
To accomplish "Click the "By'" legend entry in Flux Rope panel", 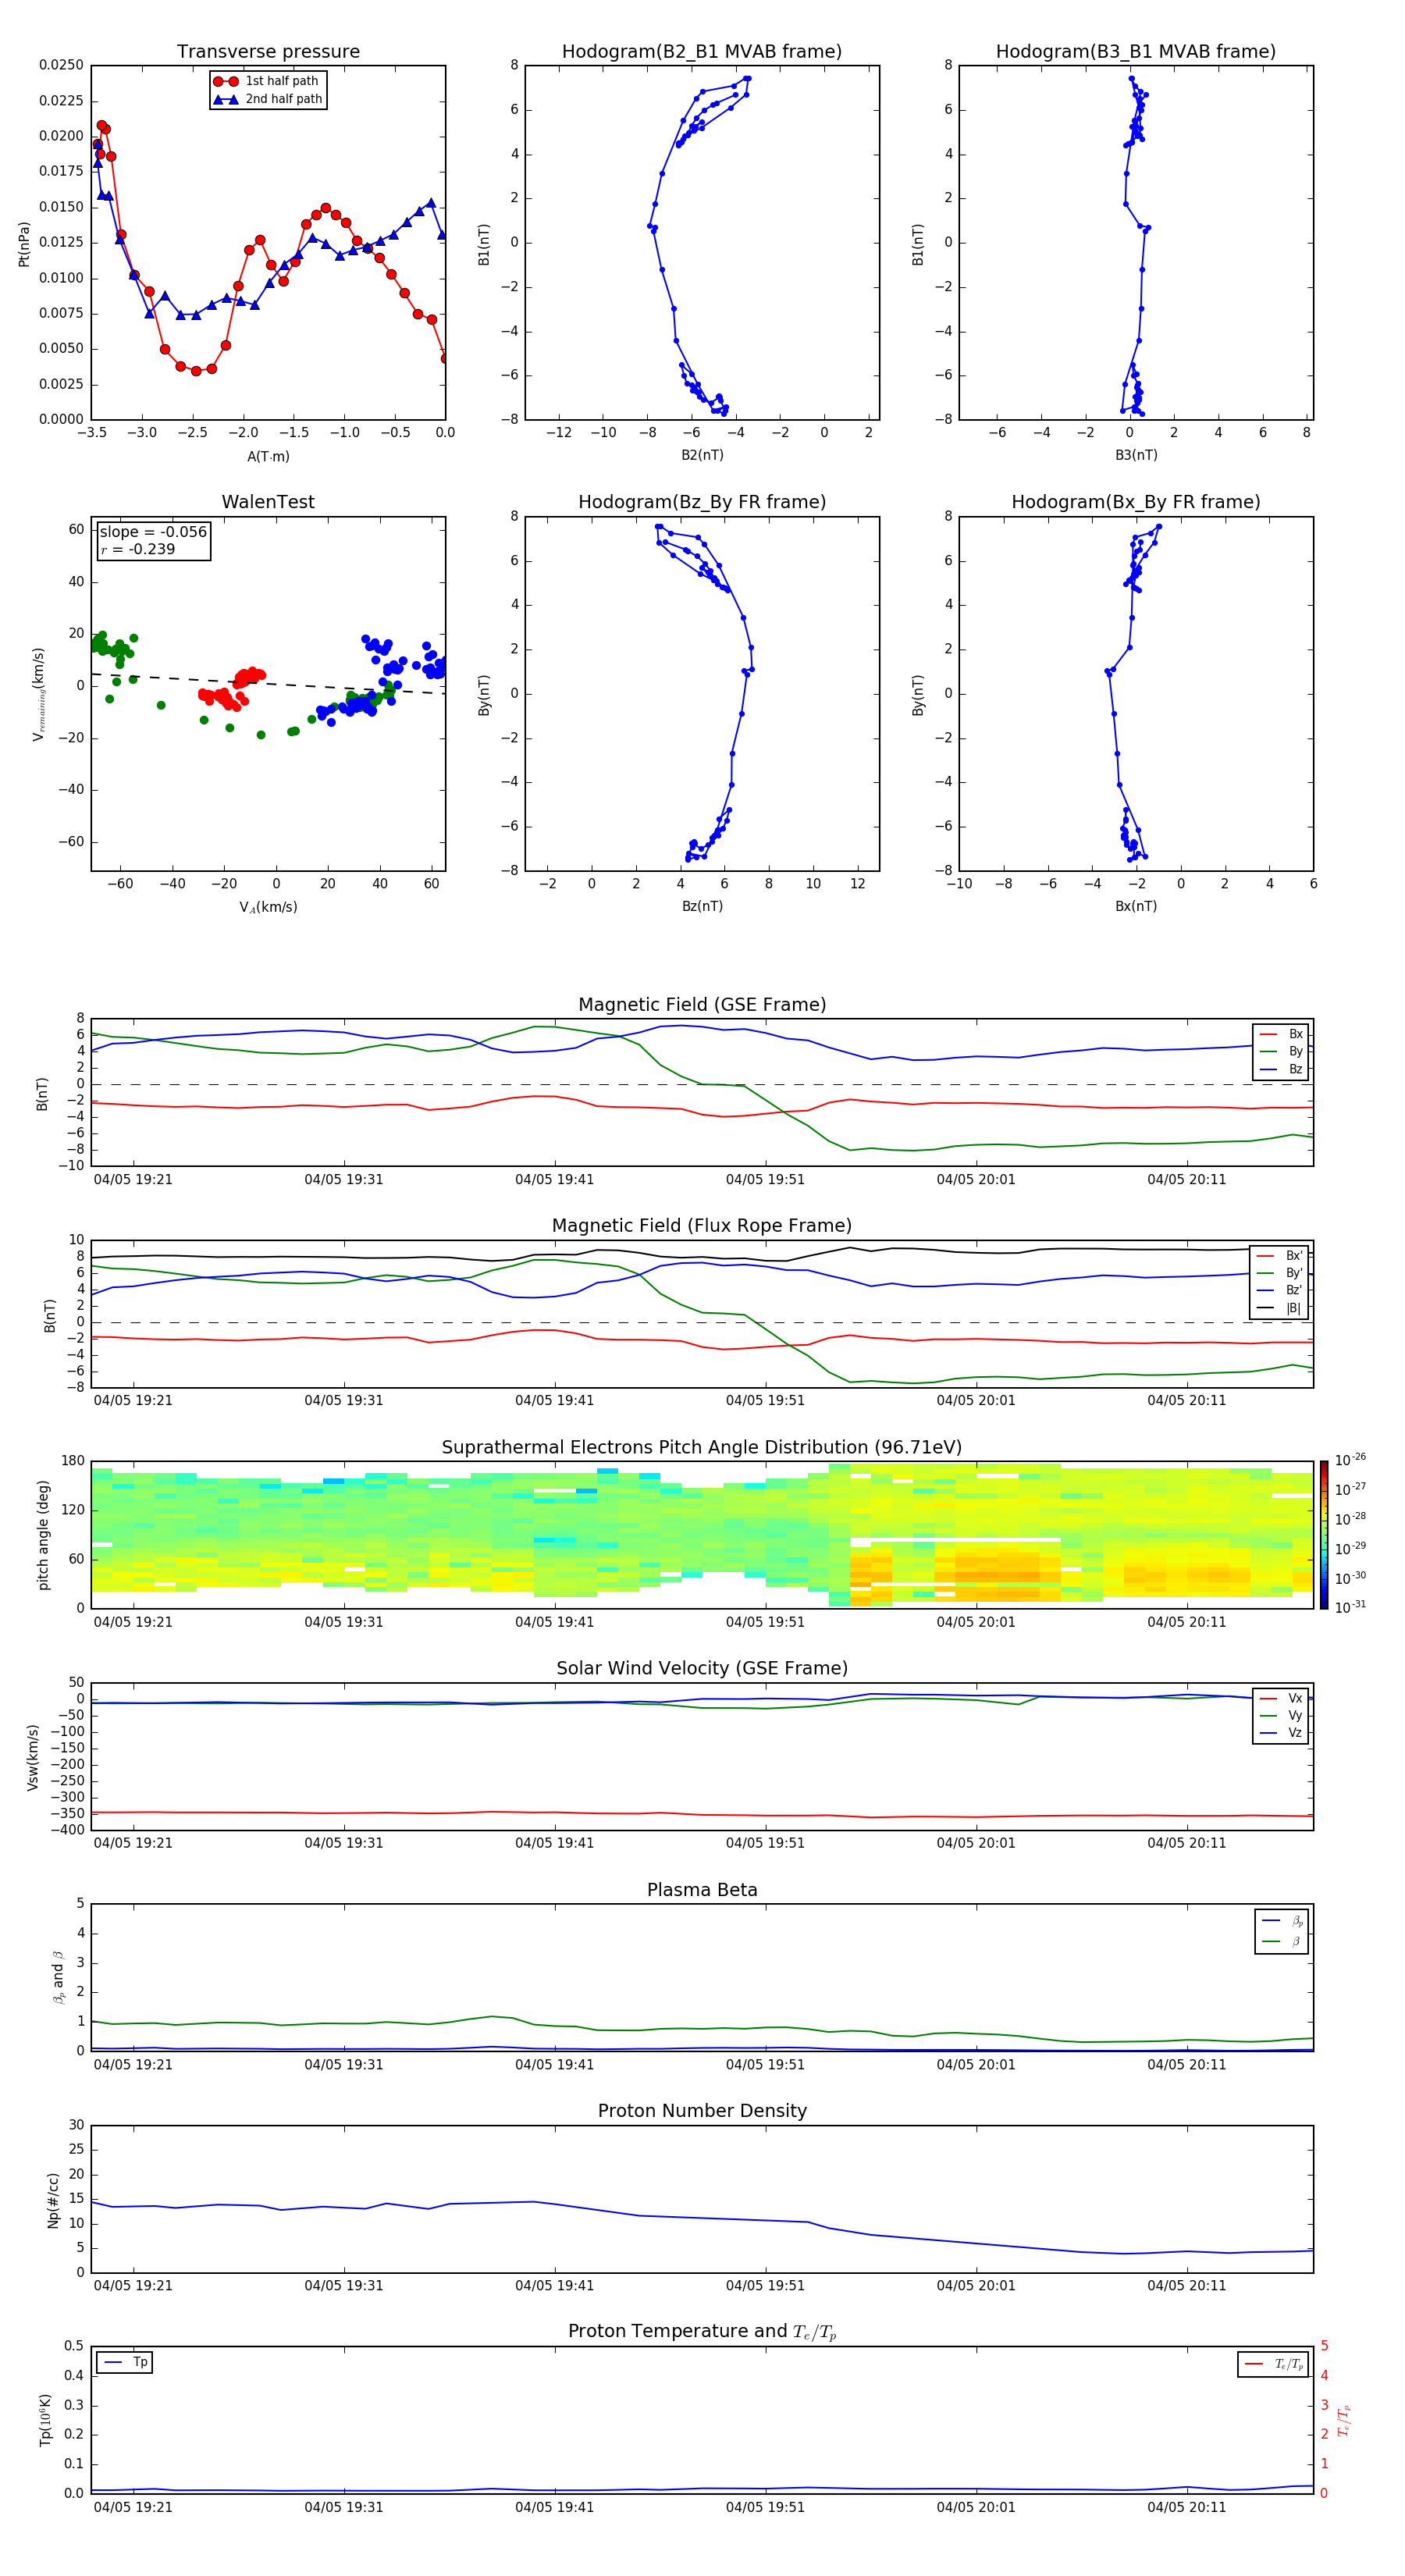I will (1280, 1273).
